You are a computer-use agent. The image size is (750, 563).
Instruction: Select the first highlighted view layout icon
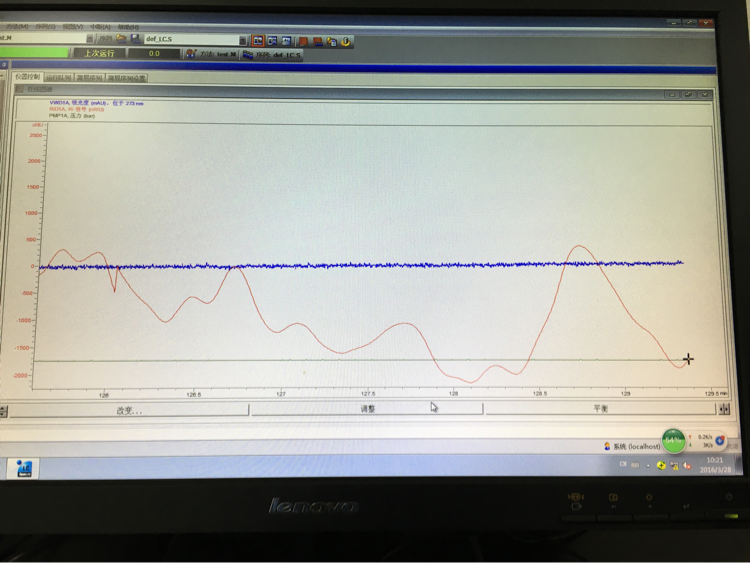(258, 41)
